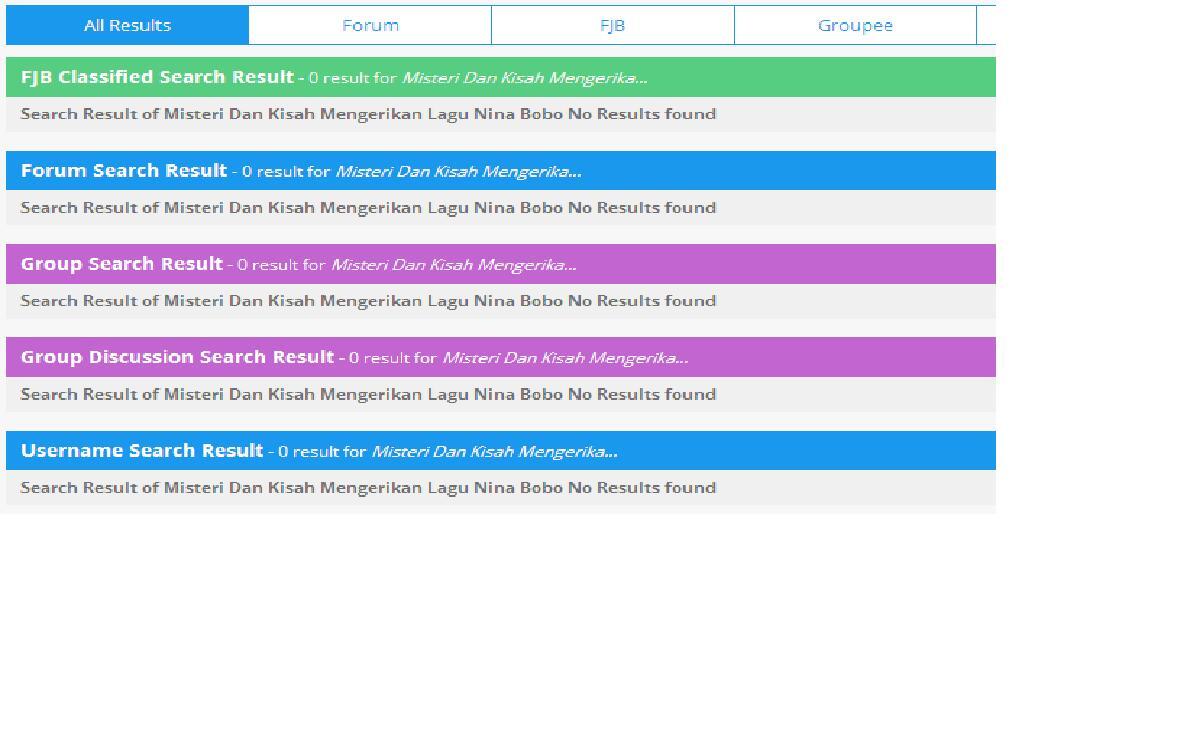Switch to the Forum tab

370,25
